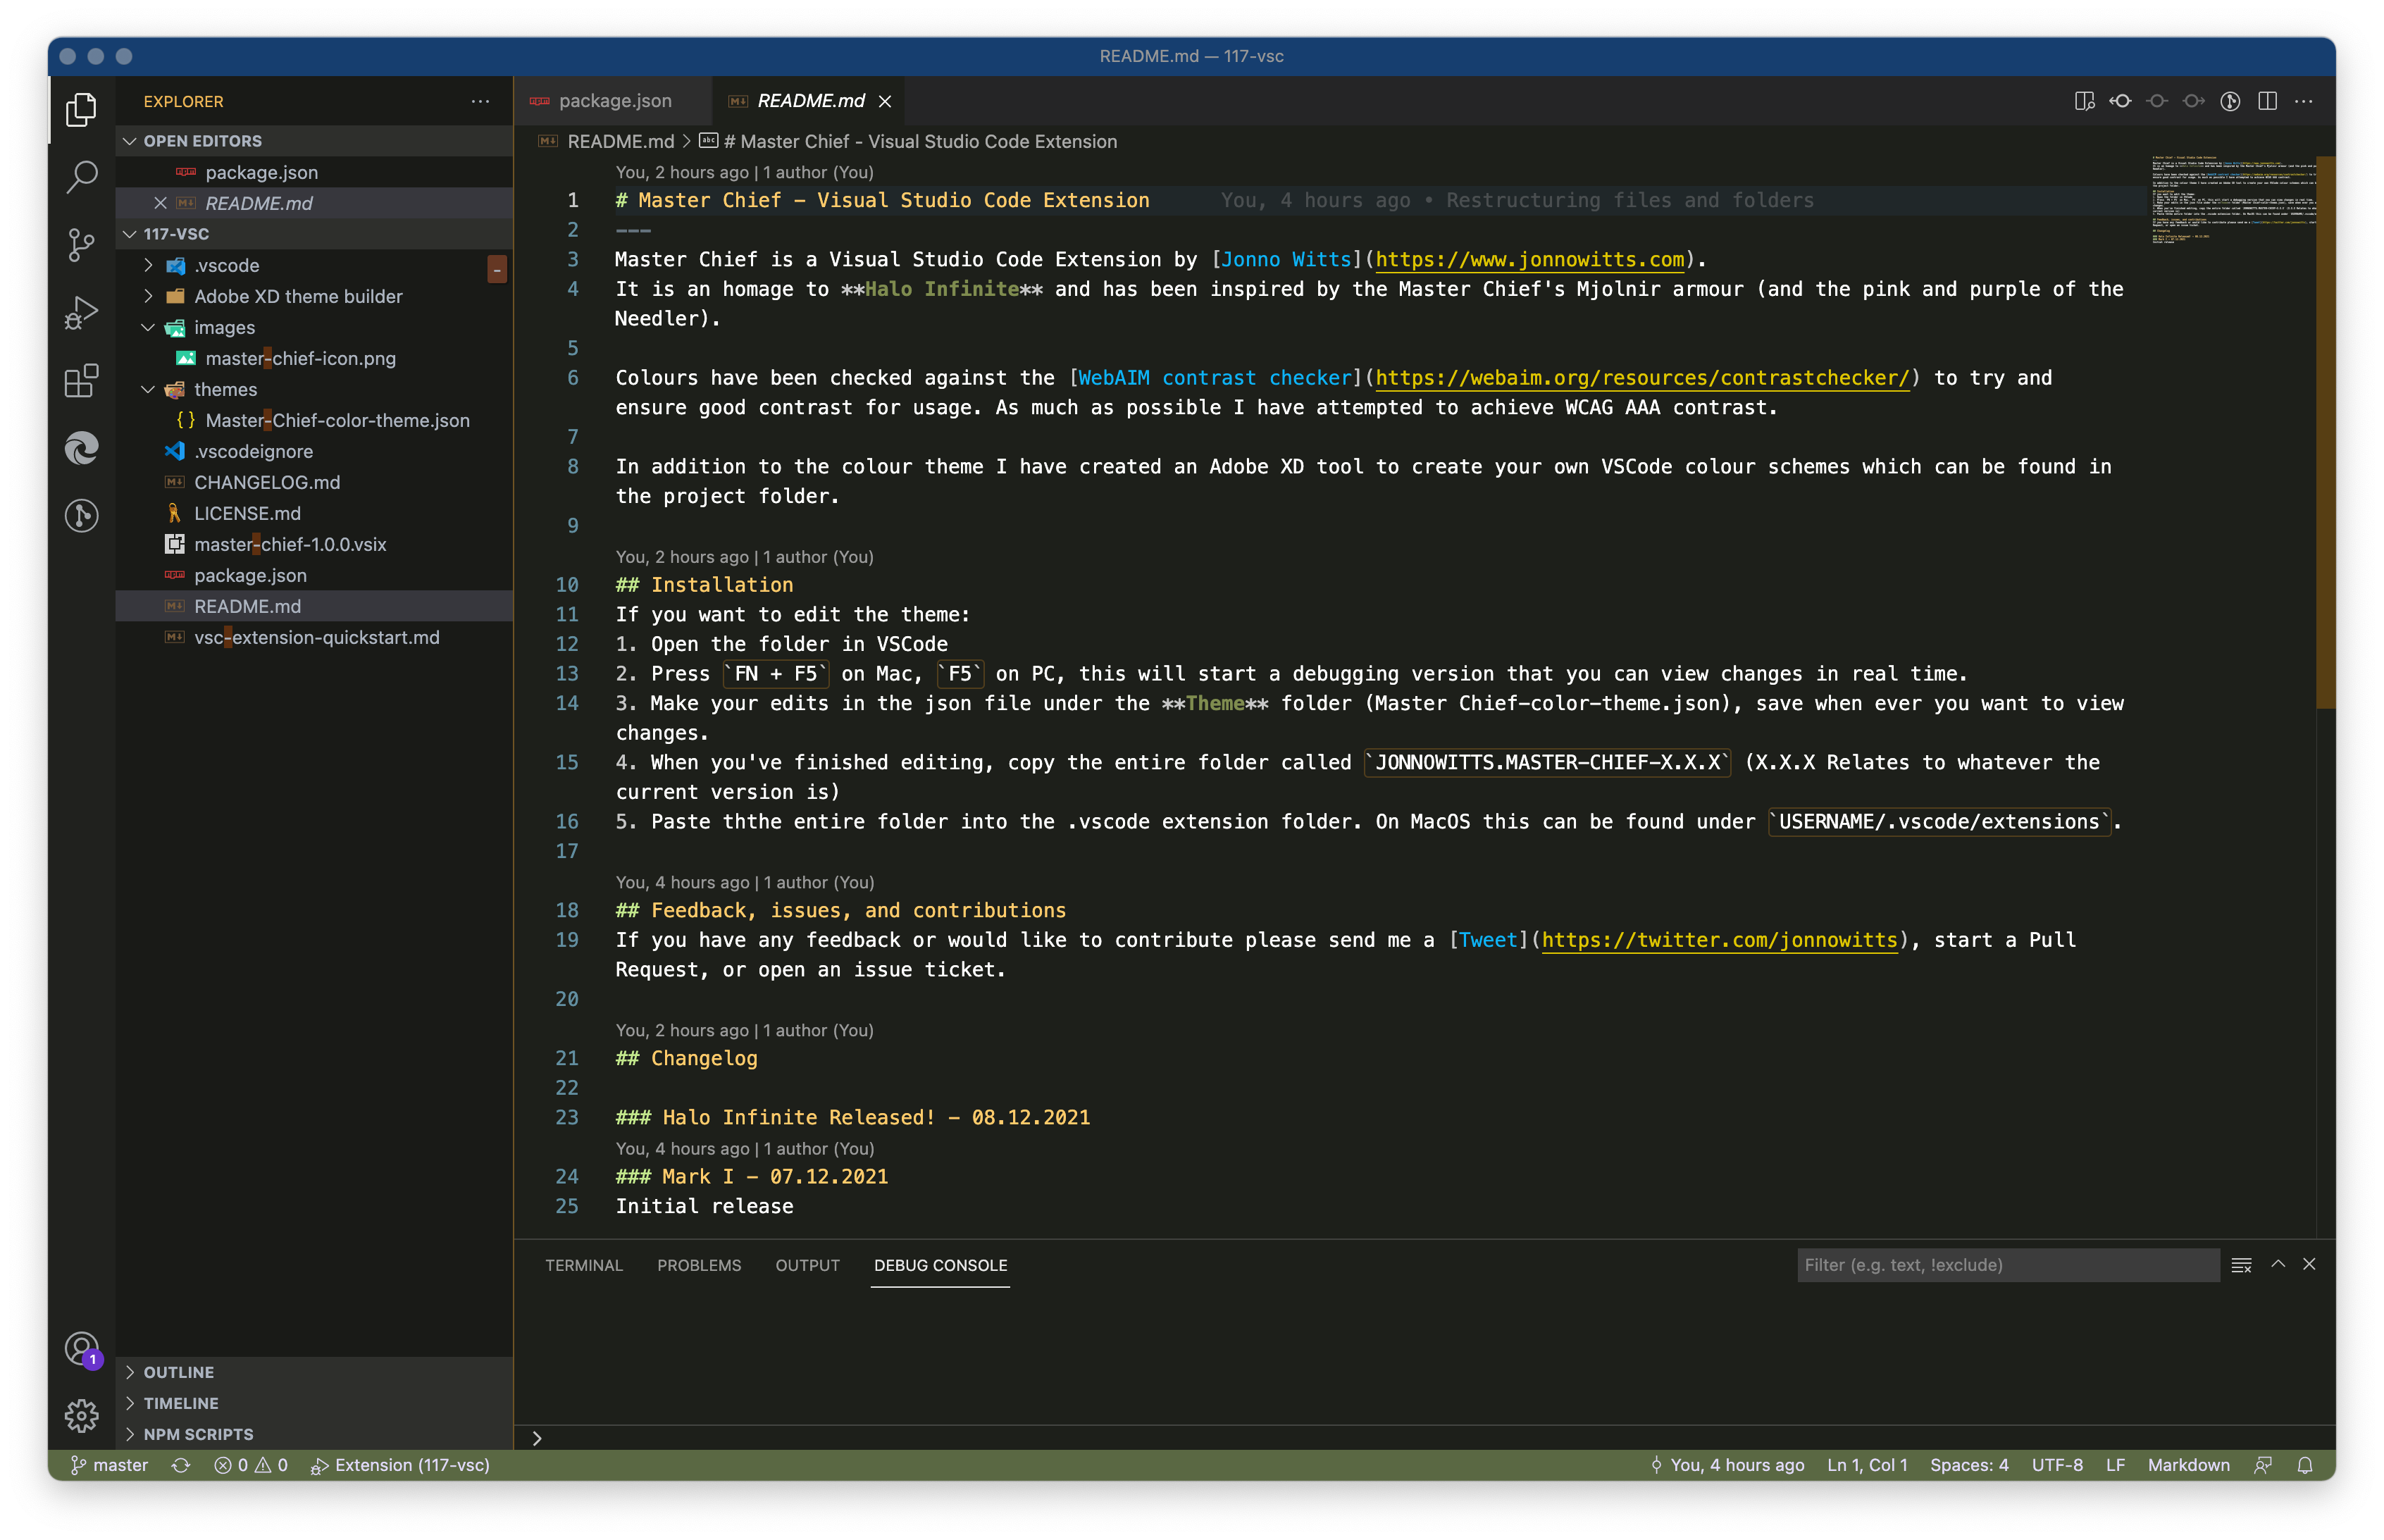Close the bottom panel
2384x1540 pixels.
pyautogui.click(x=2309, y=1264)
